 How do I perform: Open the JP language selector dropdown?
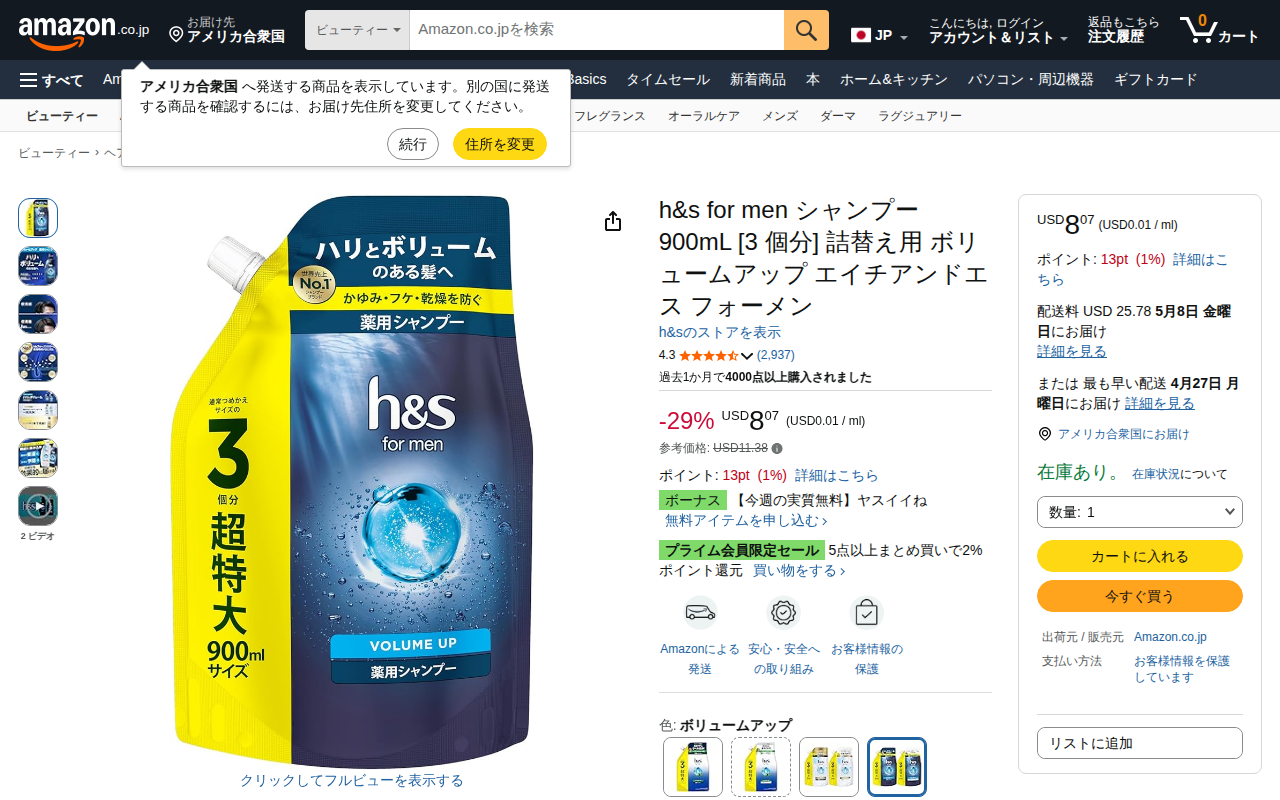[x=879, y=36]
